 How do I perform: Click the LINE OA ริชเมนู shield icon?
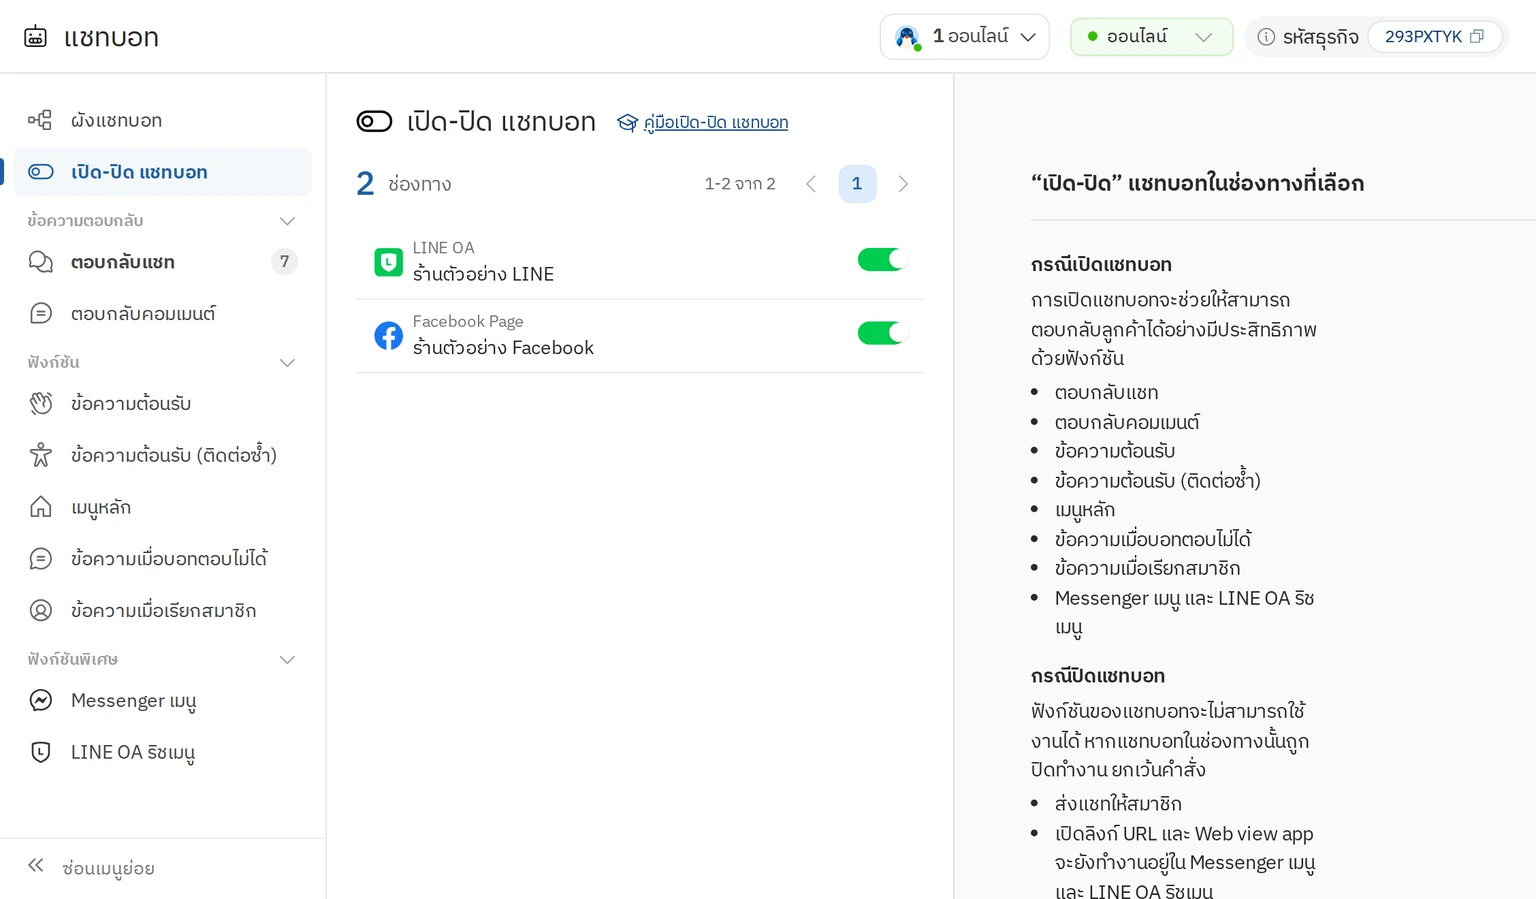40,752
